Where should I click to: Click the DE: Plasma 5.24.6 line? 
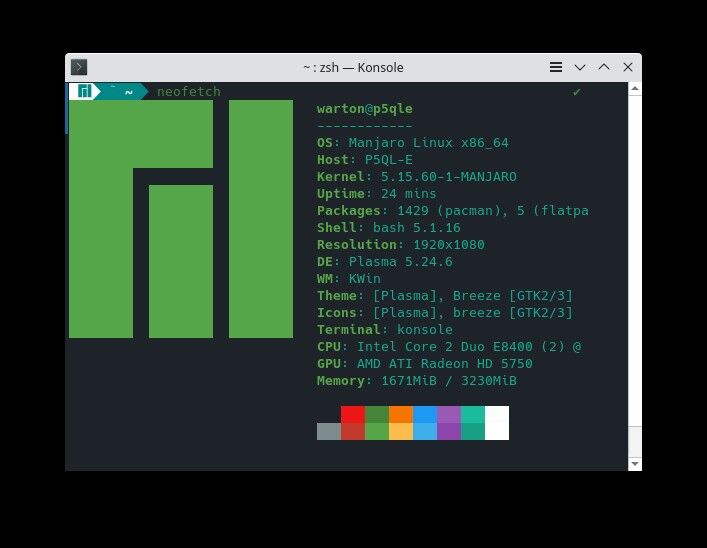pos(385,262)
